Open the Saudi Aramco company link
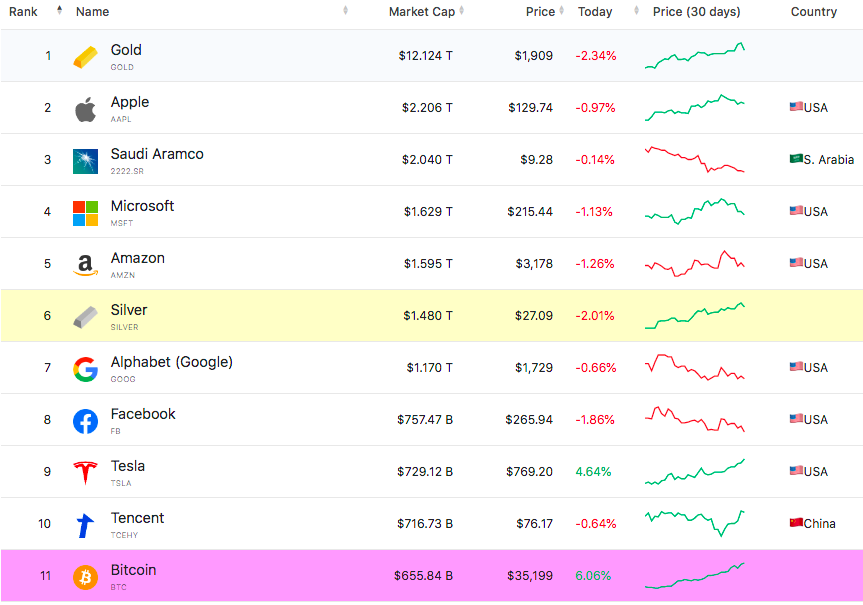The width and height of the screenshot is (863, 605). [157, 154]
